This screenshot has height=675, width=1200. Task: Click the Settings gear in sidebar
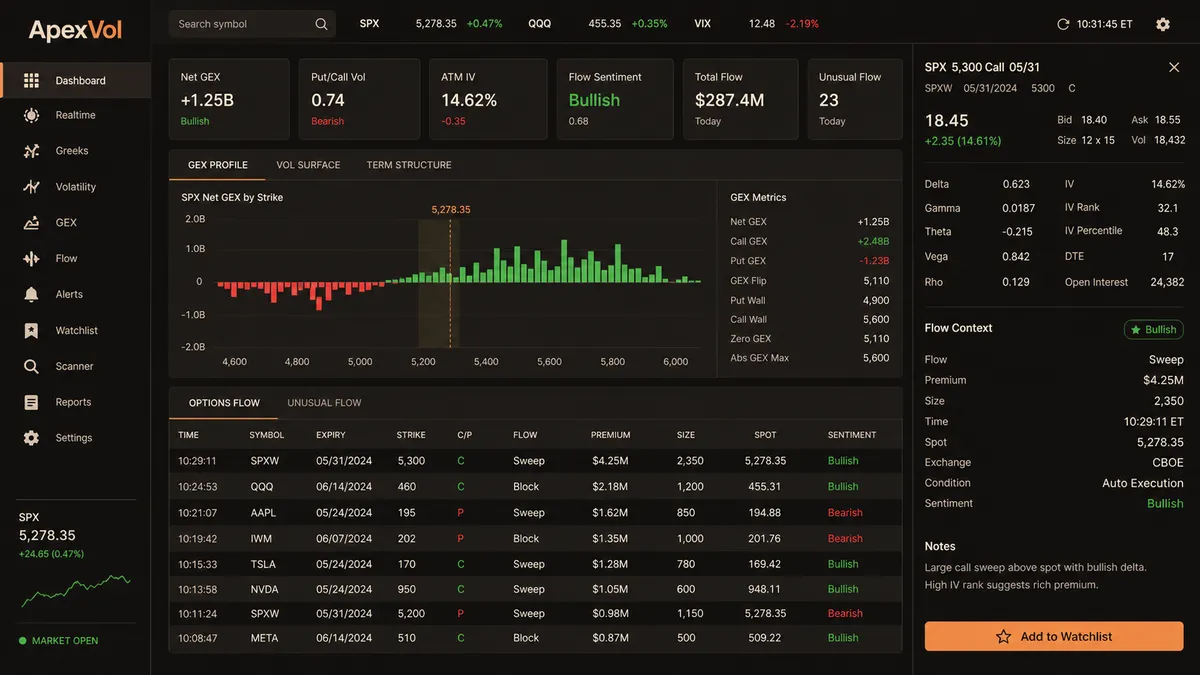[31, 438]
